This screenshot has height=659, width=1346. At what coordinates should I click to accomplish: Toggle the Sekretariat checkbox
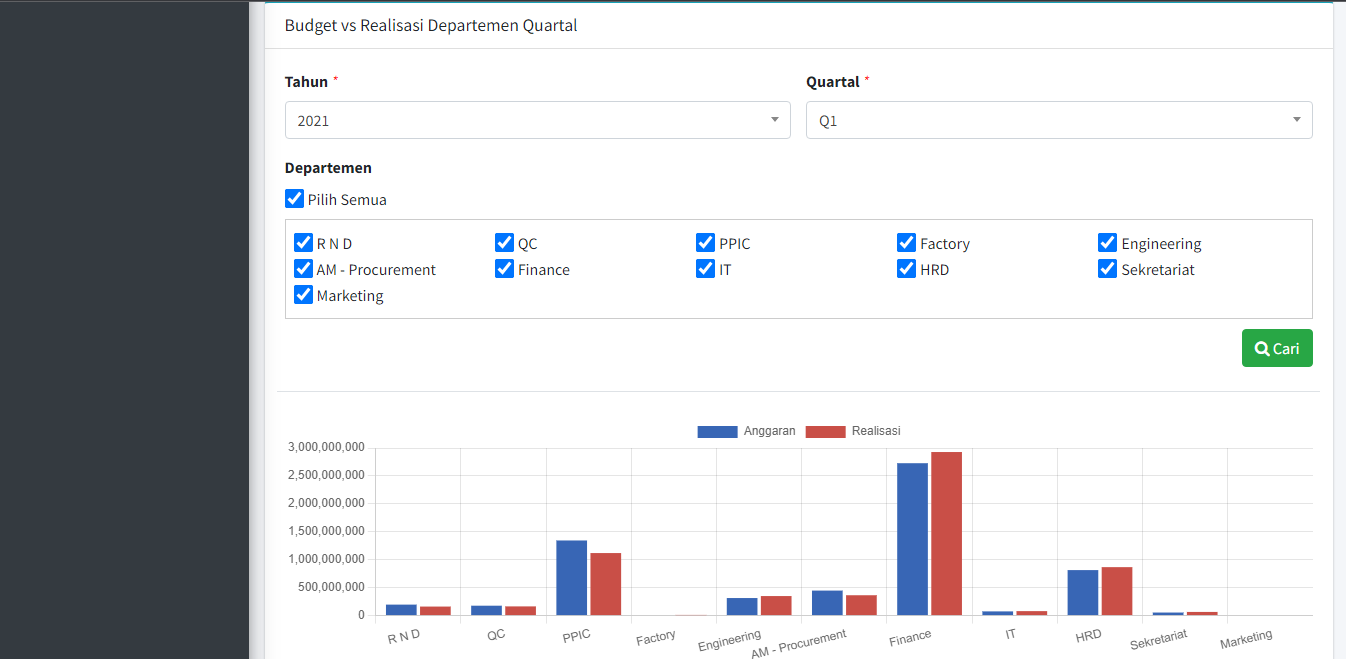click(x=1107, y=269)
